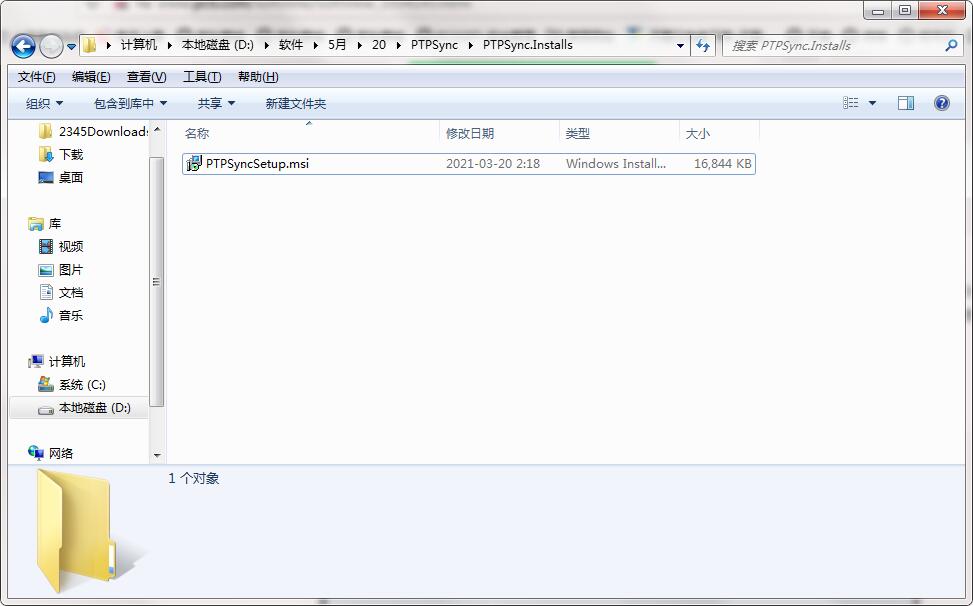973x606 pixels.
Task: Click the date 2021-03-20 2:18
Action: (x=493, y=164)
